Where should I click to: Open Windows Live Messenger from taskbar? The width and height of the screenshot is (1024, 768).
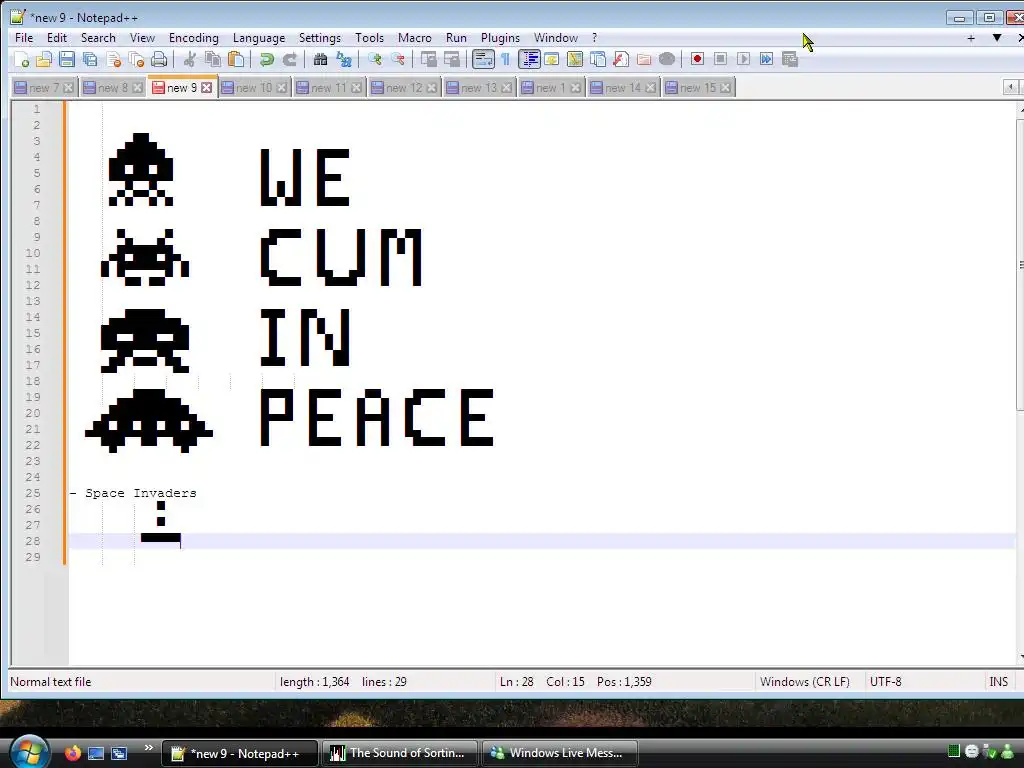point(559,753)
